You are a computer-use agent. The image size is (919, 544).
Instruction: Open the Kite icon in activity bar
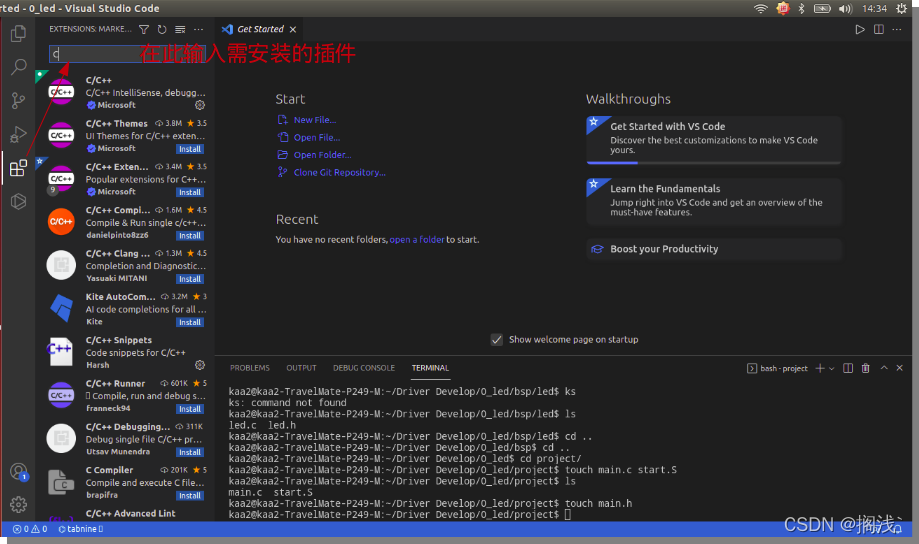pyautogui.click(x=18, y=202)
